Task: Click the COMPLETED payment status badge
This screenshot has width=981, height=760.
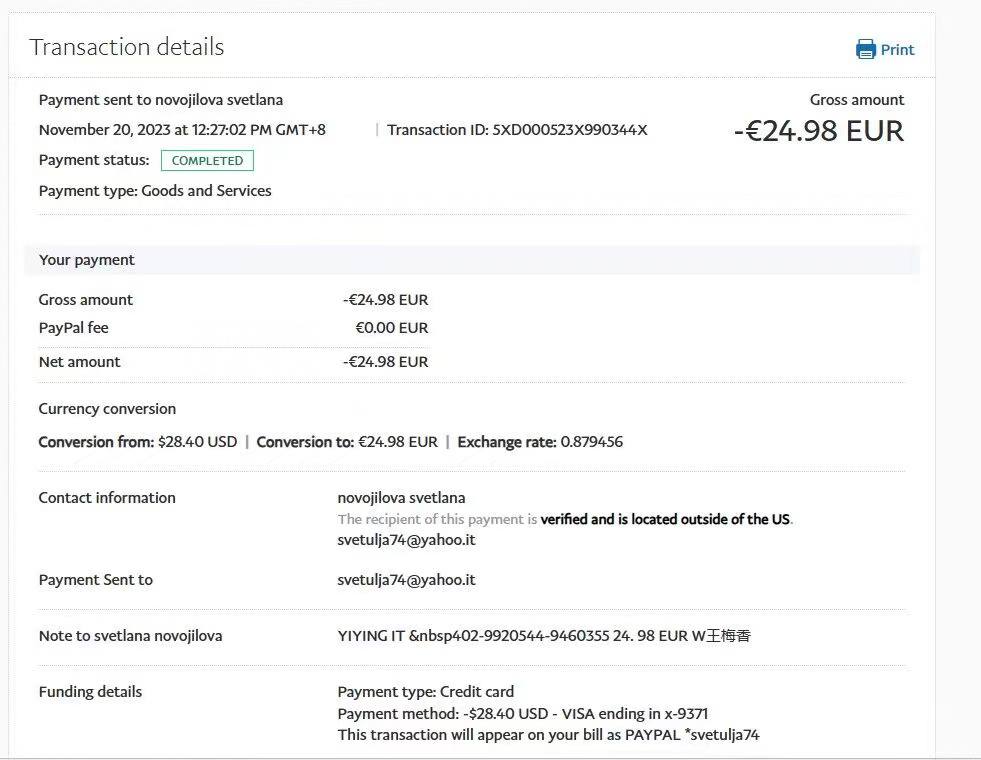Action: [207, 160]
